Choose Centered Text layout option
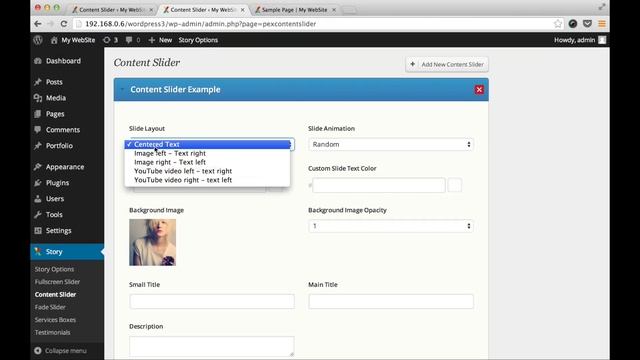The width and height of the screenshot is (640, 360). click(x=207, y=144)
